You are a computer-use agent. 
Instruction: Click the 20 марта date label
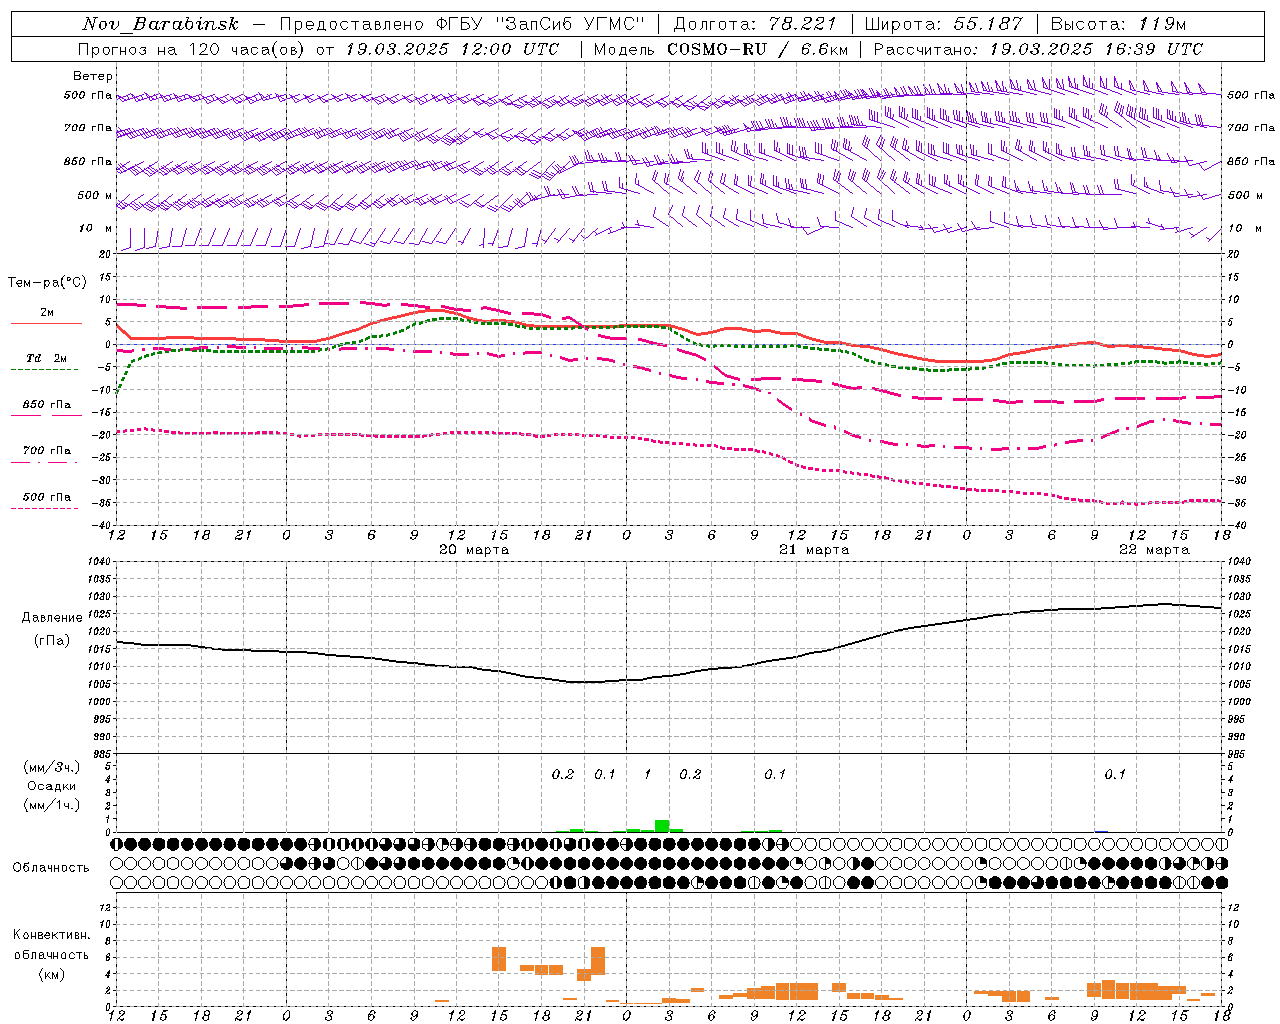tap(474, 550)
